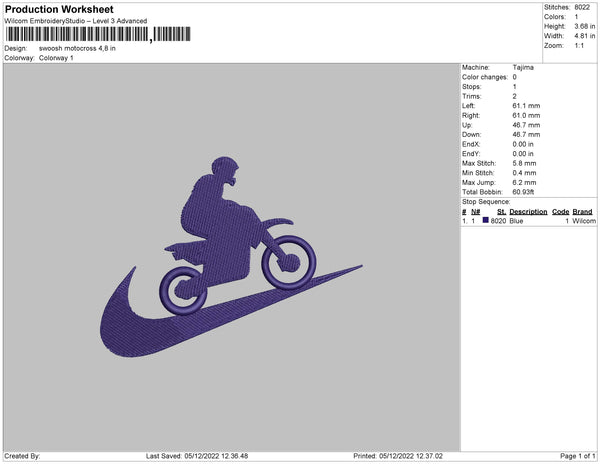
Task: Click the St. column header
Action: [x=501, y=212]
